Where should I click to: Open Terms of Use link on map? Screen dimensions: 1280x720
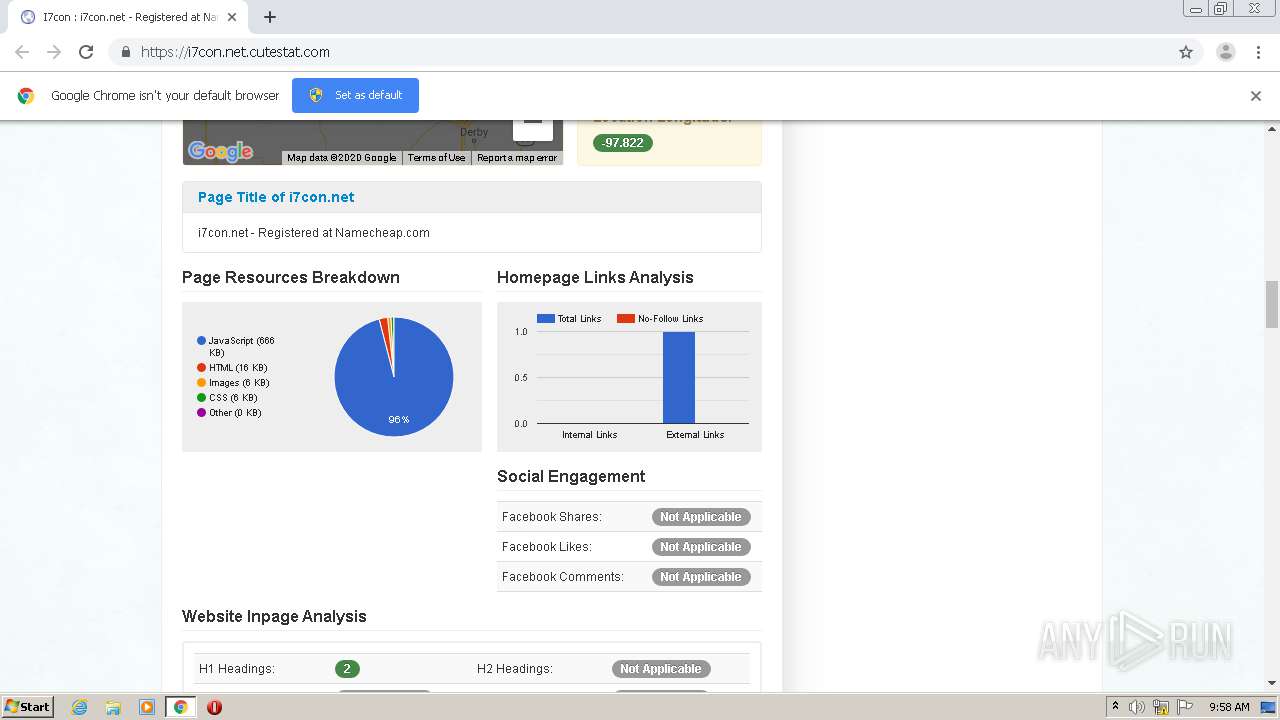click(x=436, y=158)
